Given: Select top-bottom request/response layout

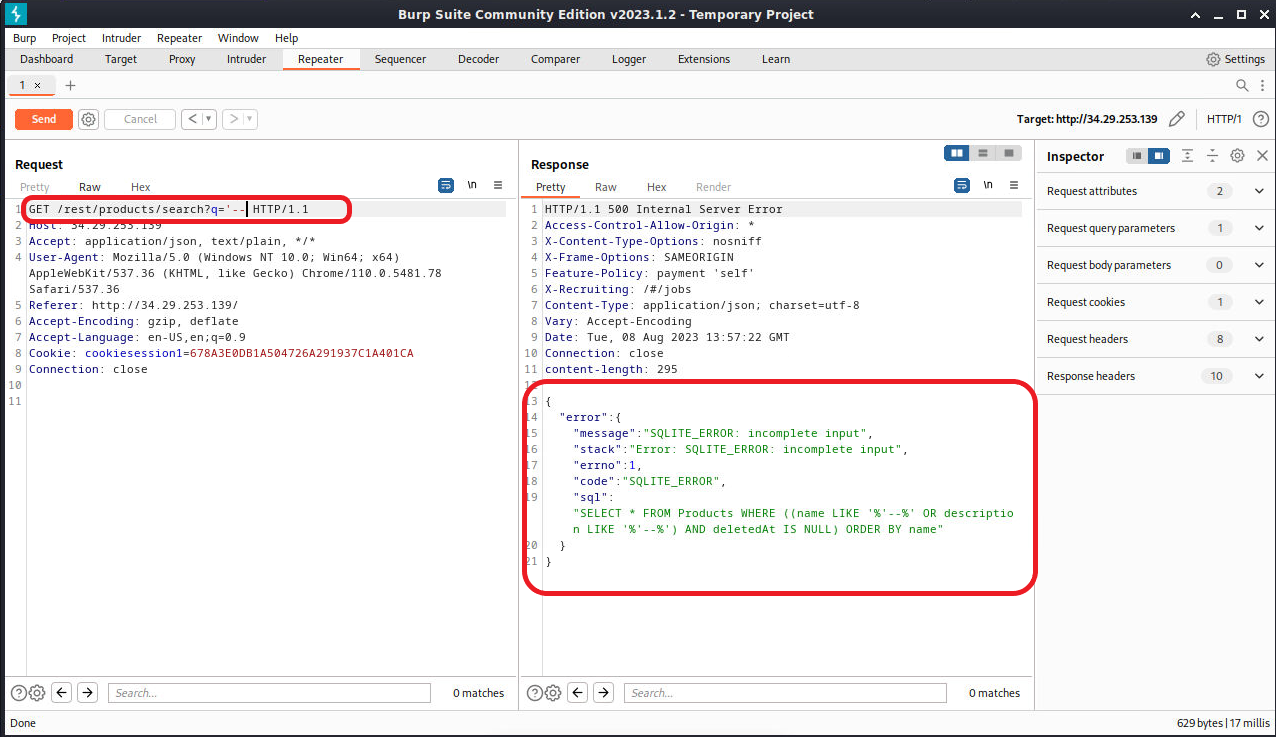Looking at the screenshot, I should point(983,153).
